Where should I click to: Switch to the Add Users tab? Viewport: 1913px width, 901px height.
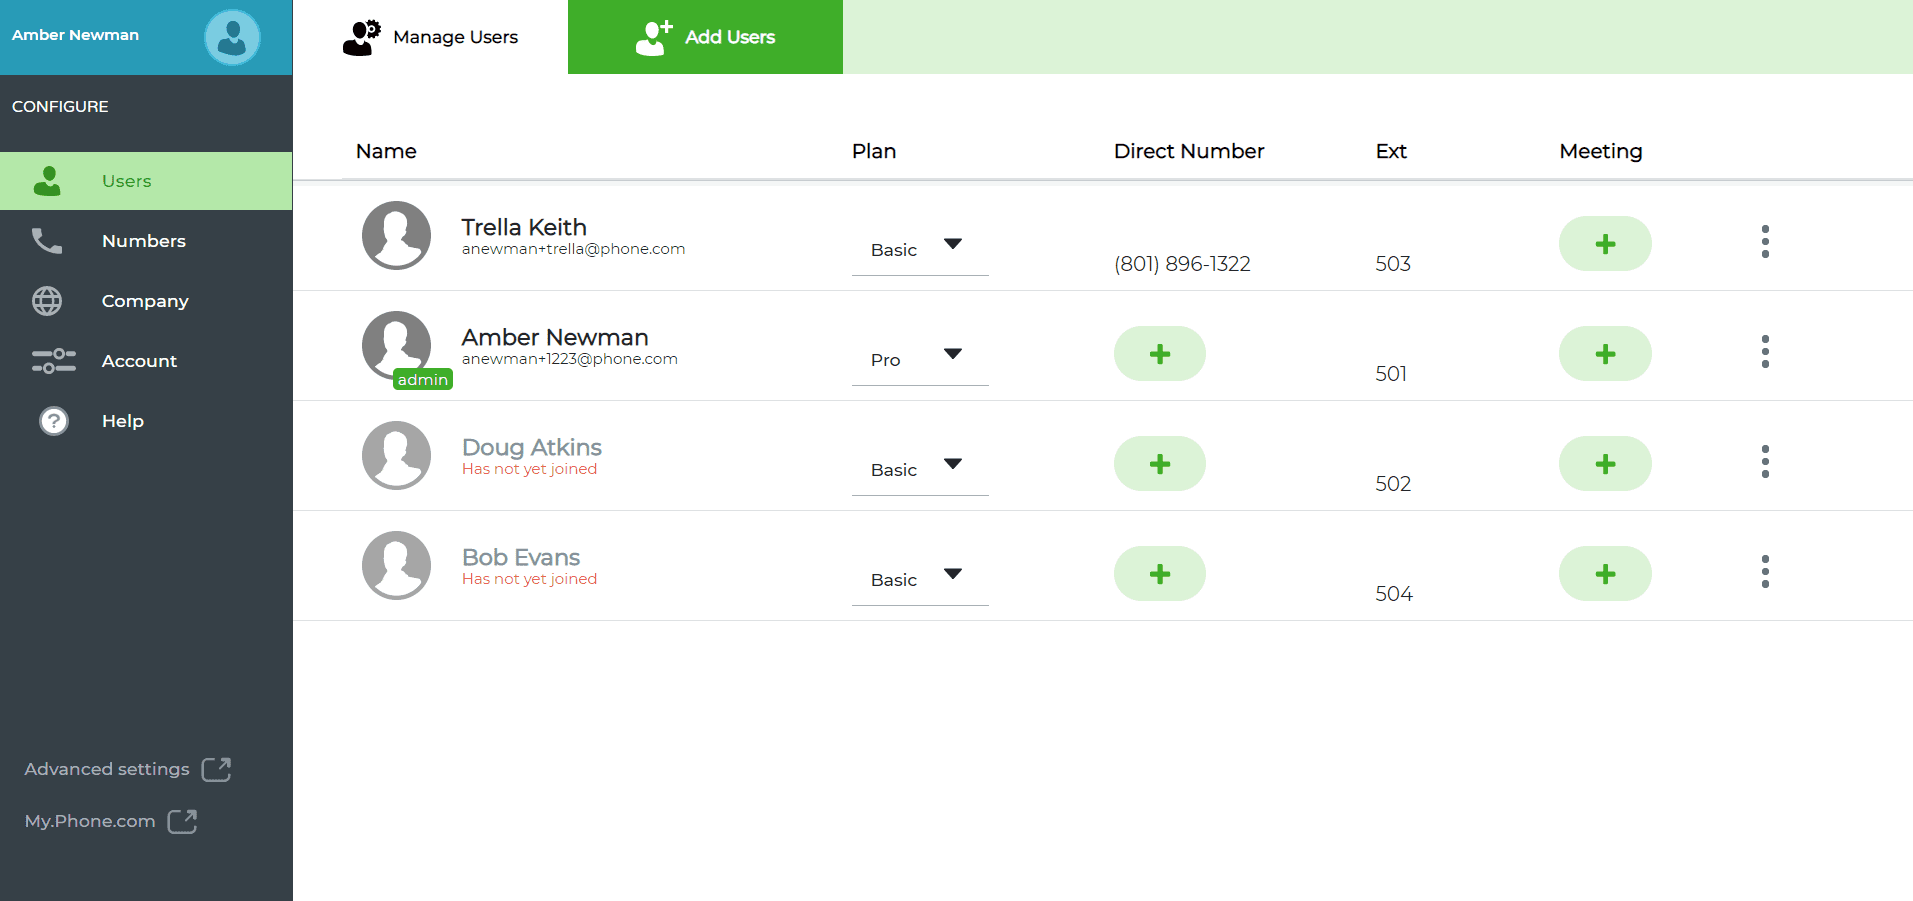click(x=705, y=37)
